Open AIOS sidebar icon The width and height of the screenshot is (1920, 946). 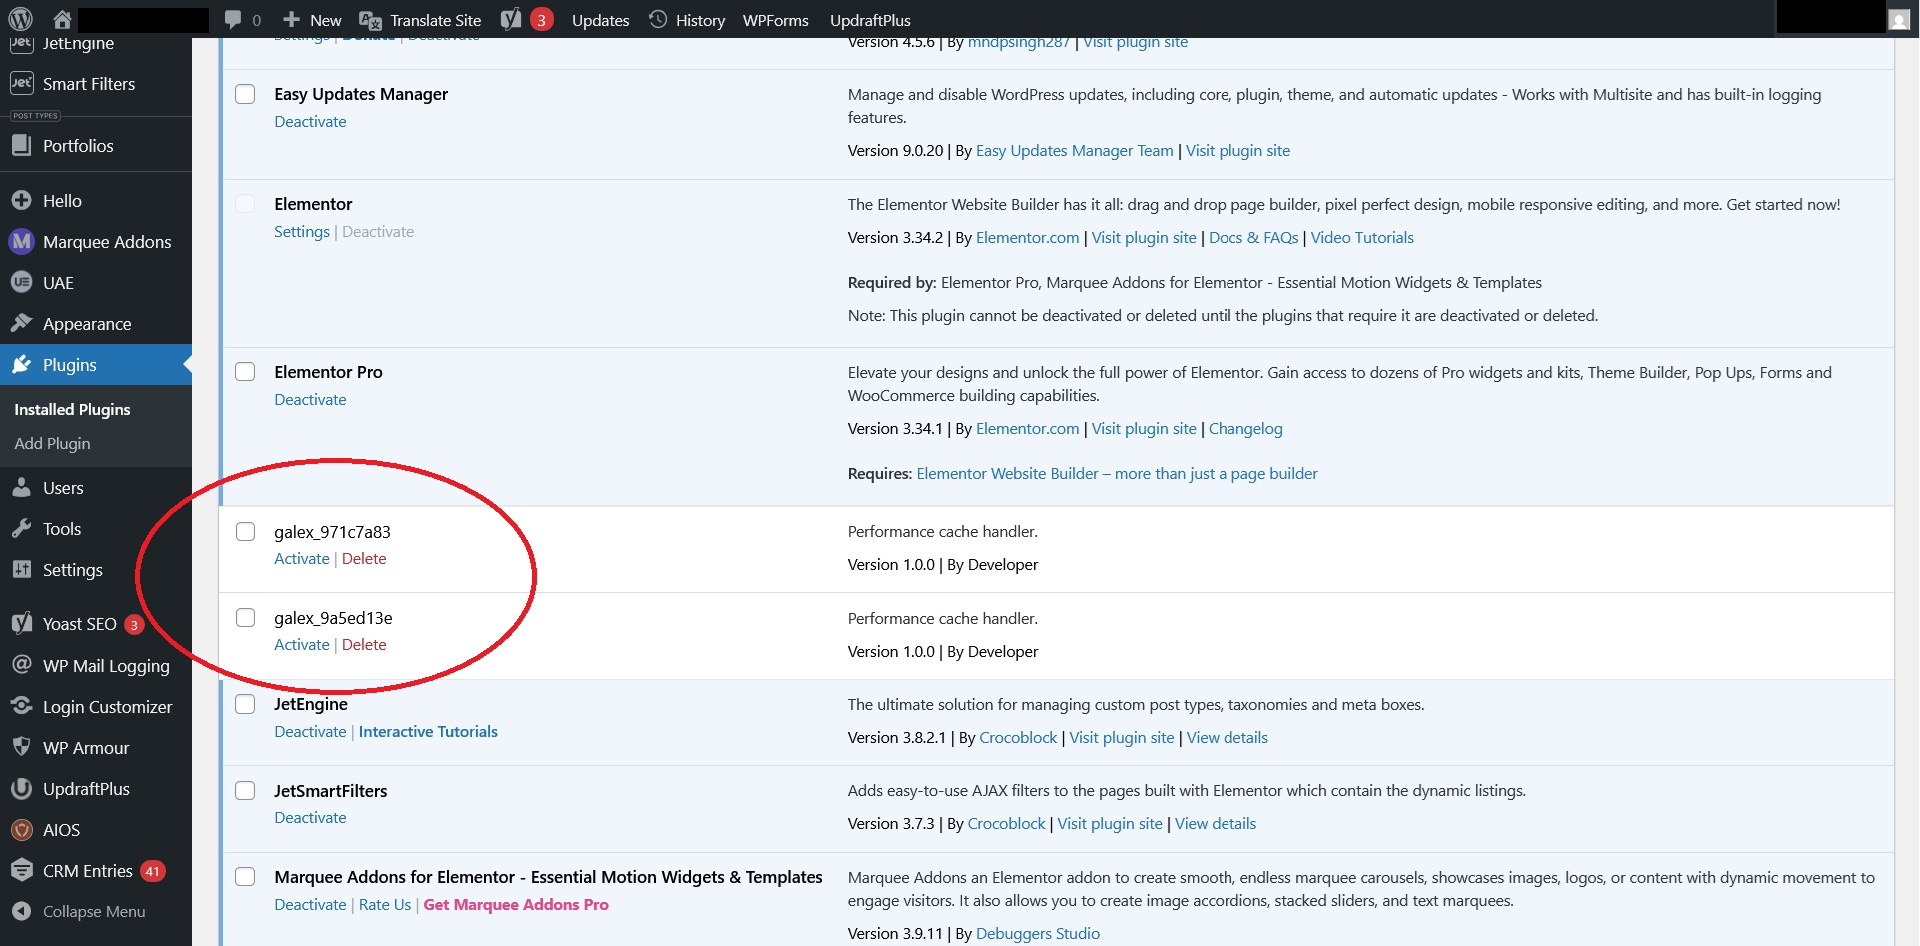[x=22, y=830]
